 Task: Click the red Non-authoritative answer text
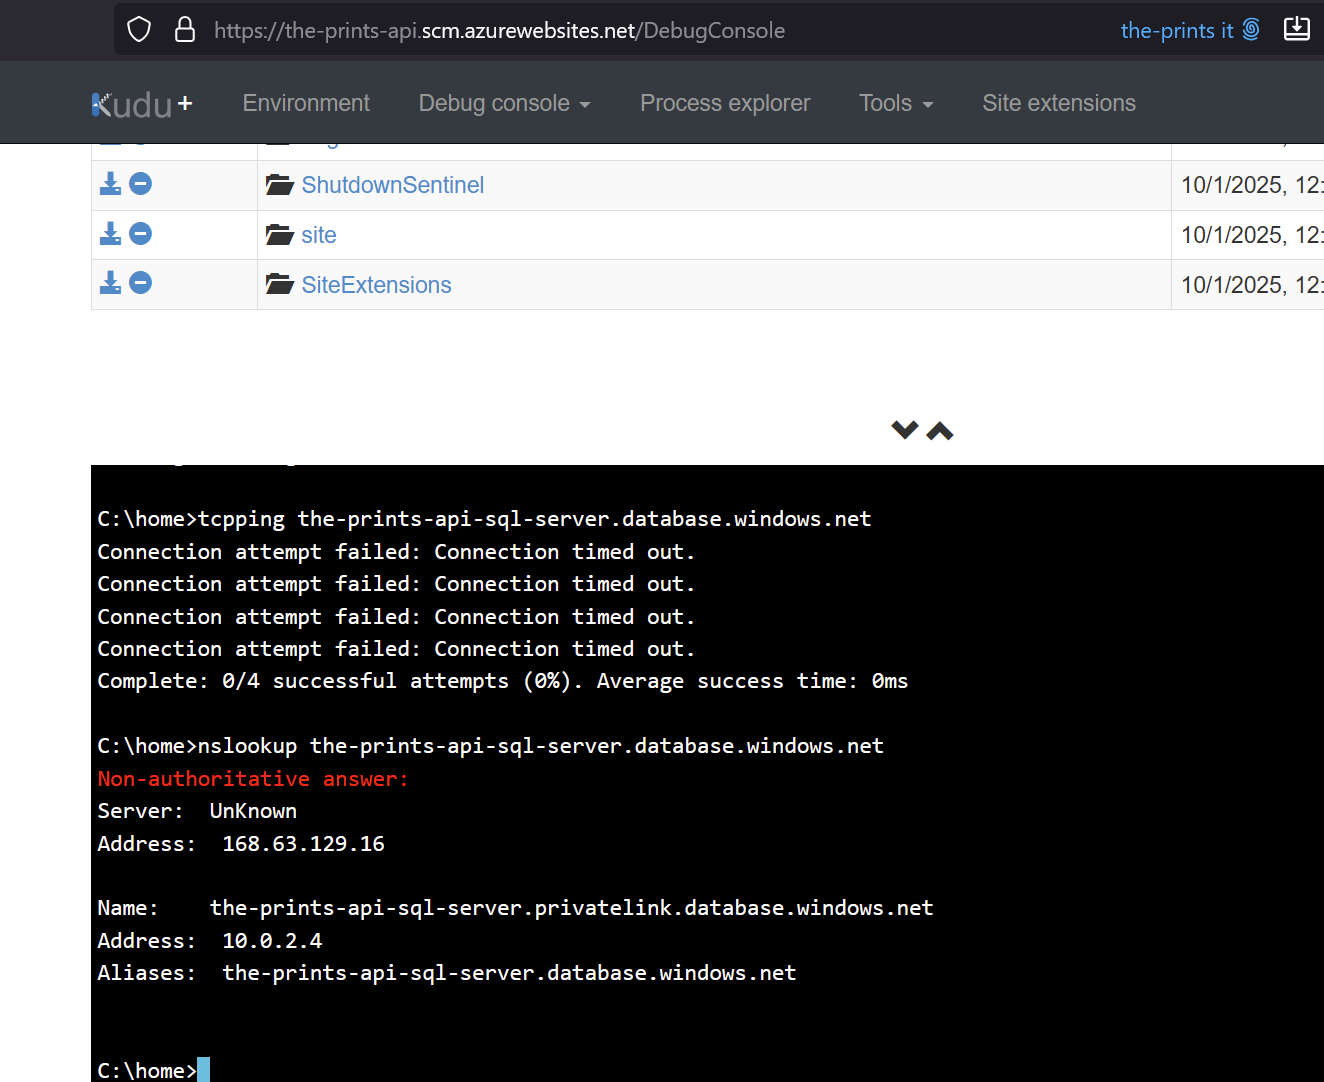click(253, 779)
